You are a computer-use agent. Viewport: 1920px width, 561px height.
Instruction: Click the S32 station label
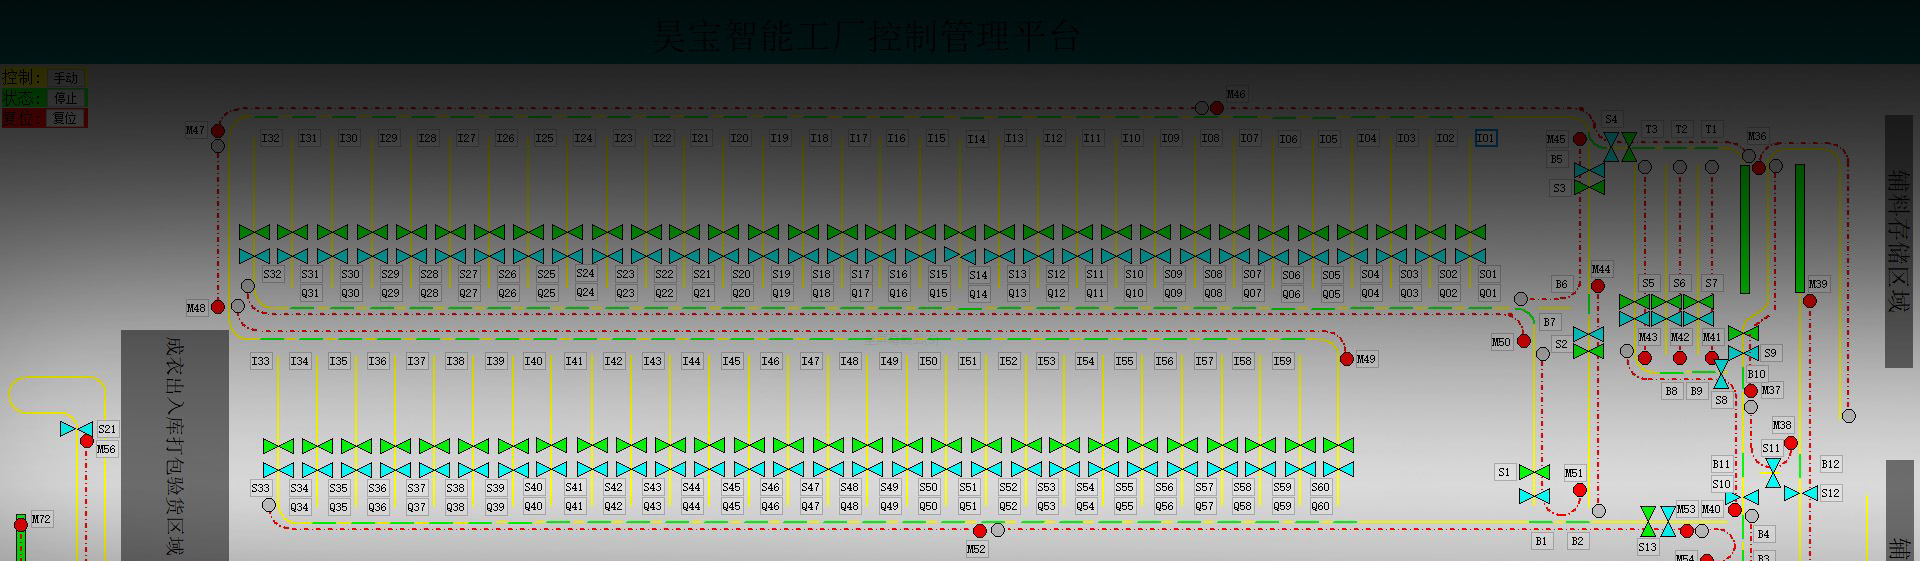pos(272,274)
